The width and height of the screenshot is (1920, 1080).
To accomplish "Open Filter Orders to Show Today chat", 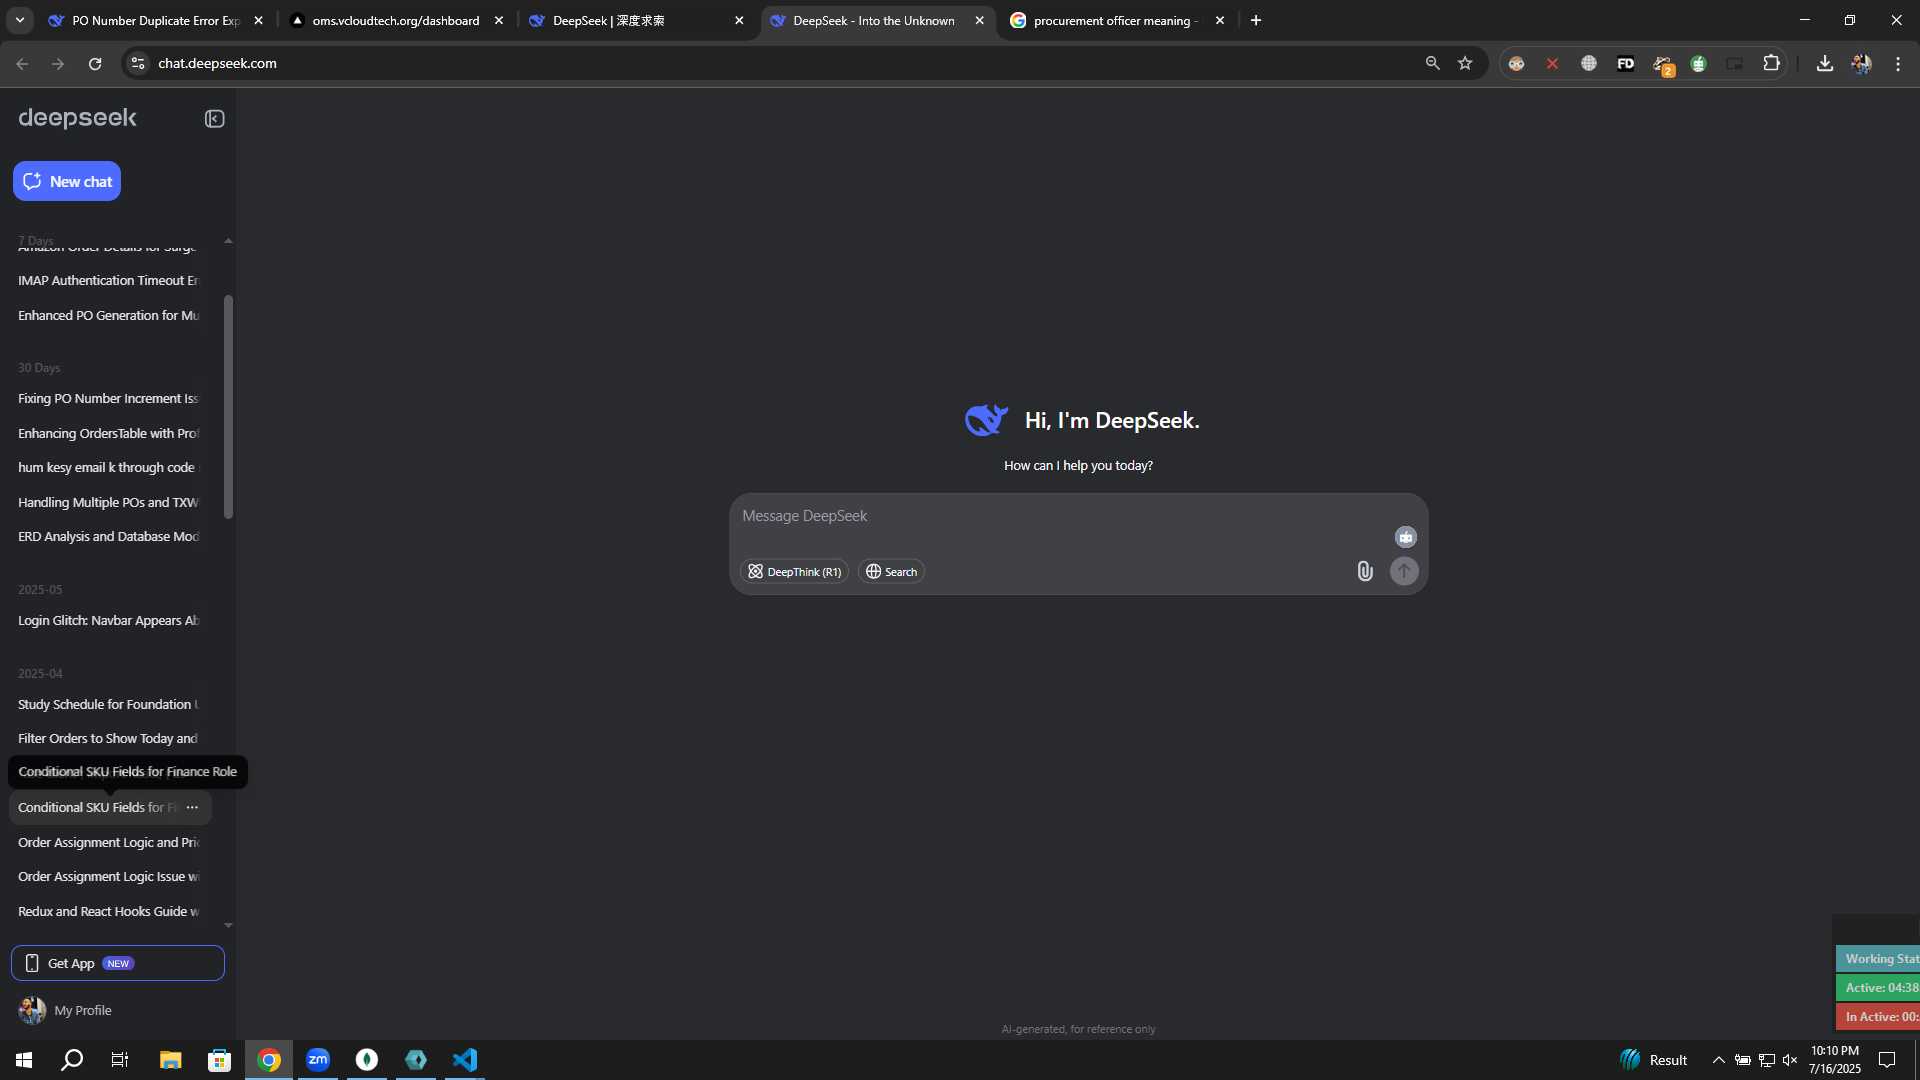I will click(x=108, y=738).
